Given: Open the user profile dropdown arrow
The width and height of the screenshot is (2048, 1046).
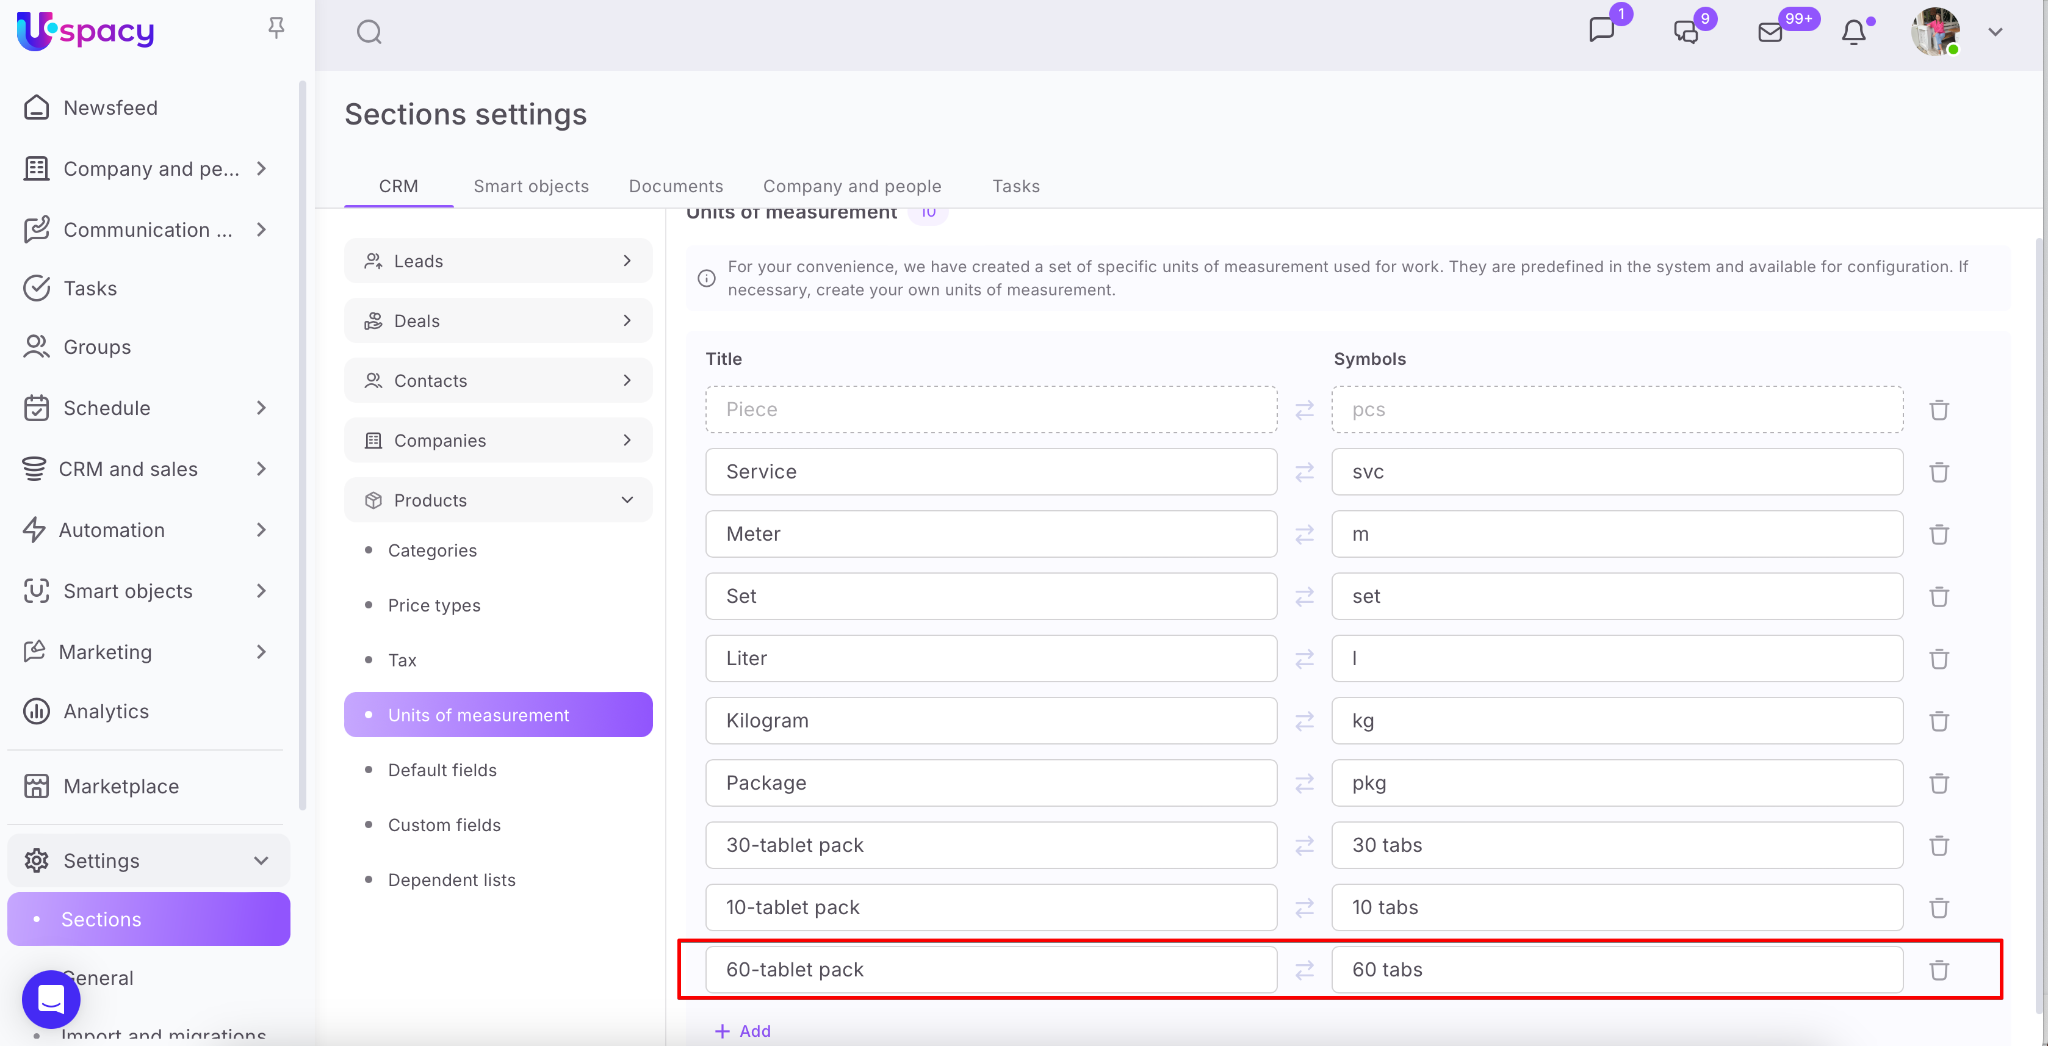Looking at the screenshot, I should point(1995,32).
